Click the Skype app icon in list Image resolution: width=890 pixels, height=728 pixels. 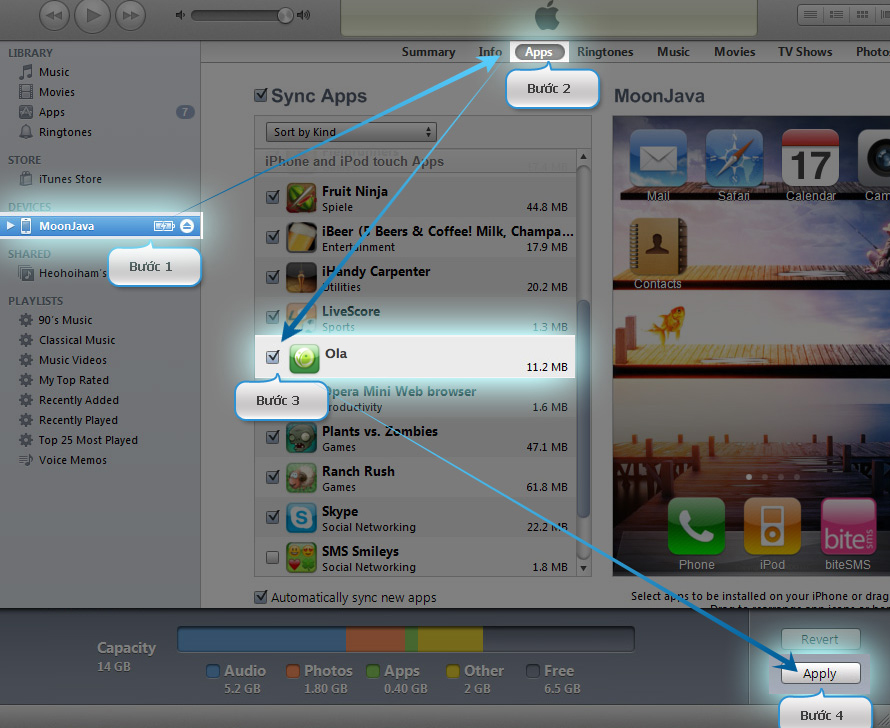301,517
